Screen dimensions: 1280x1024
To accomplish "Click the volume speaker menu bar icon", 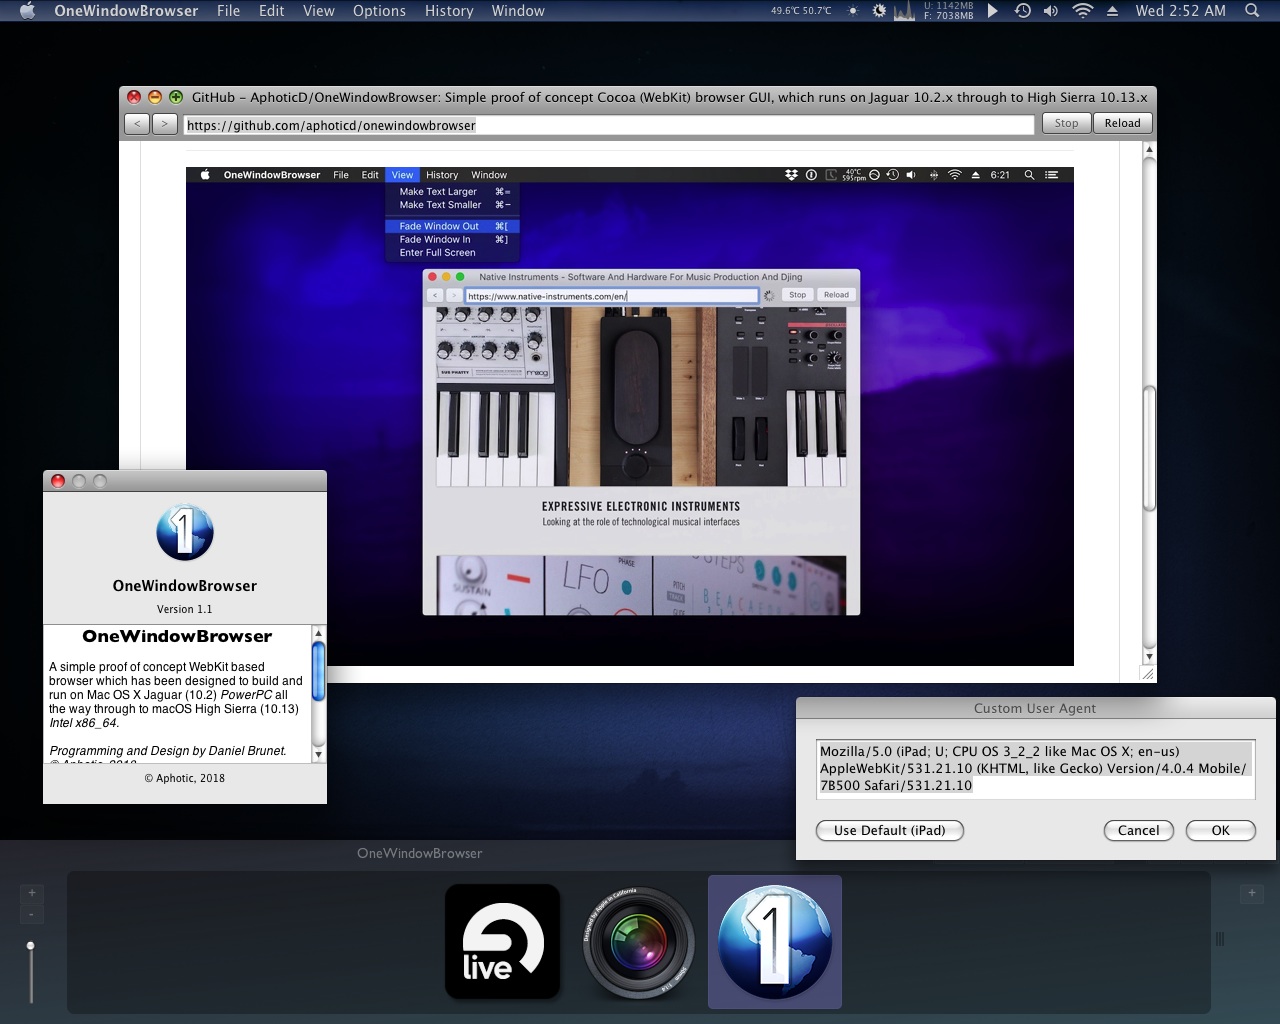I will [x=1050, y=11].
